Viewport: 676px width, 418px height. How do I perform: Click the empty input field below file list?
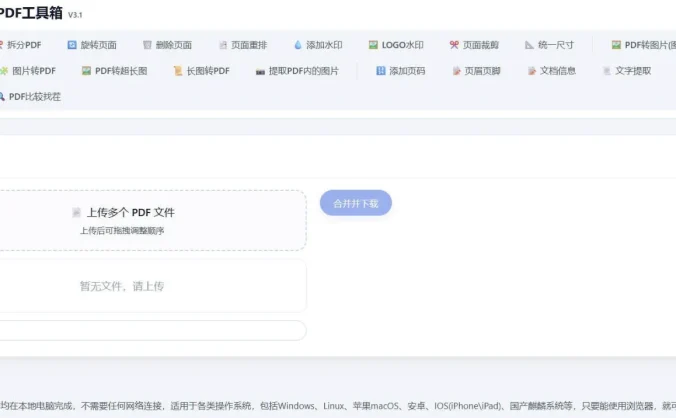coord(151,331)
